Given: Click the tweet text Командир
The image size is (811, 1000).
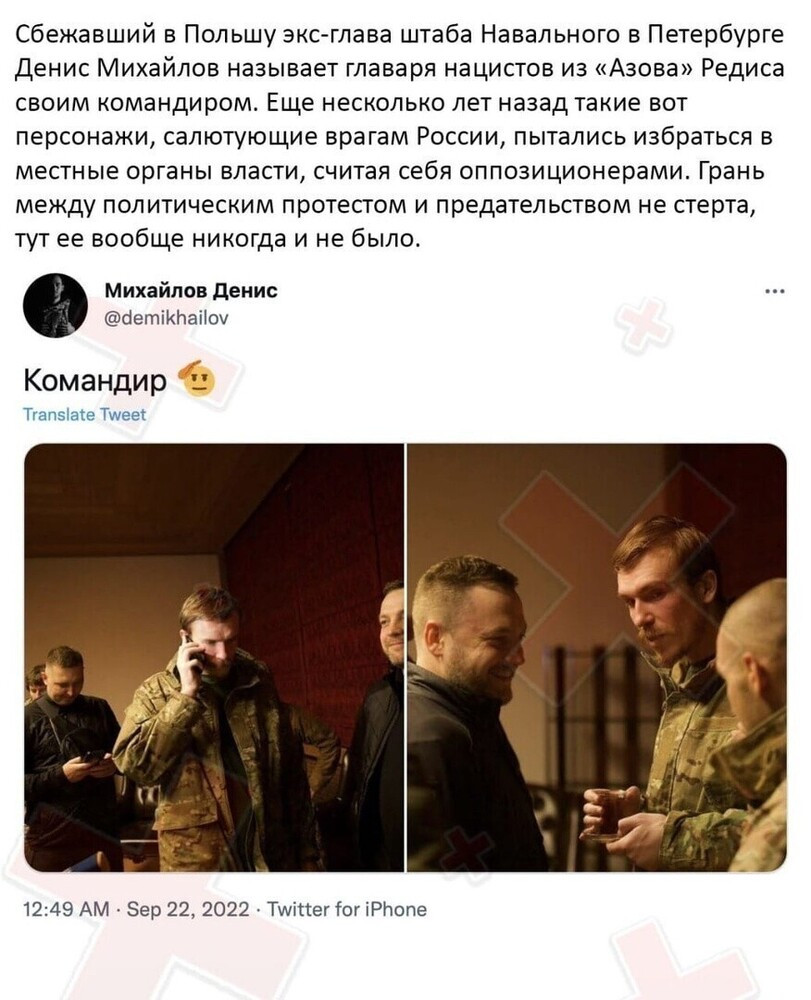Looking at the screenshot, I should (x=94, y=380).
